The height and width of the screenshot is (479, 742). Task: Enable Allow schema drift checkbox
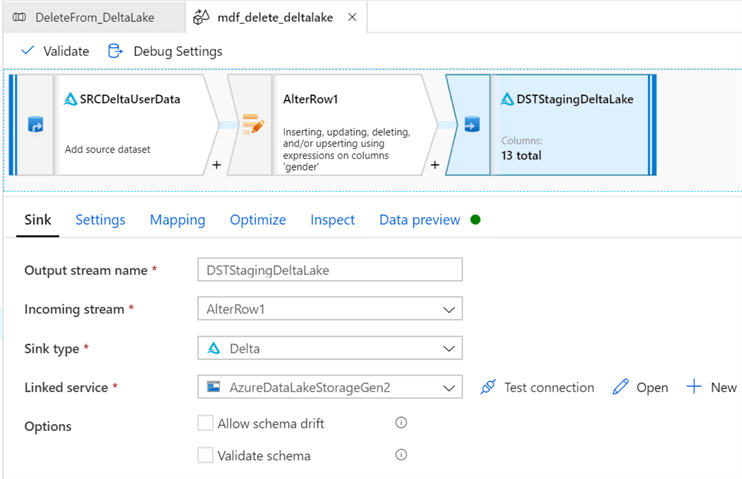click(206, 423)
